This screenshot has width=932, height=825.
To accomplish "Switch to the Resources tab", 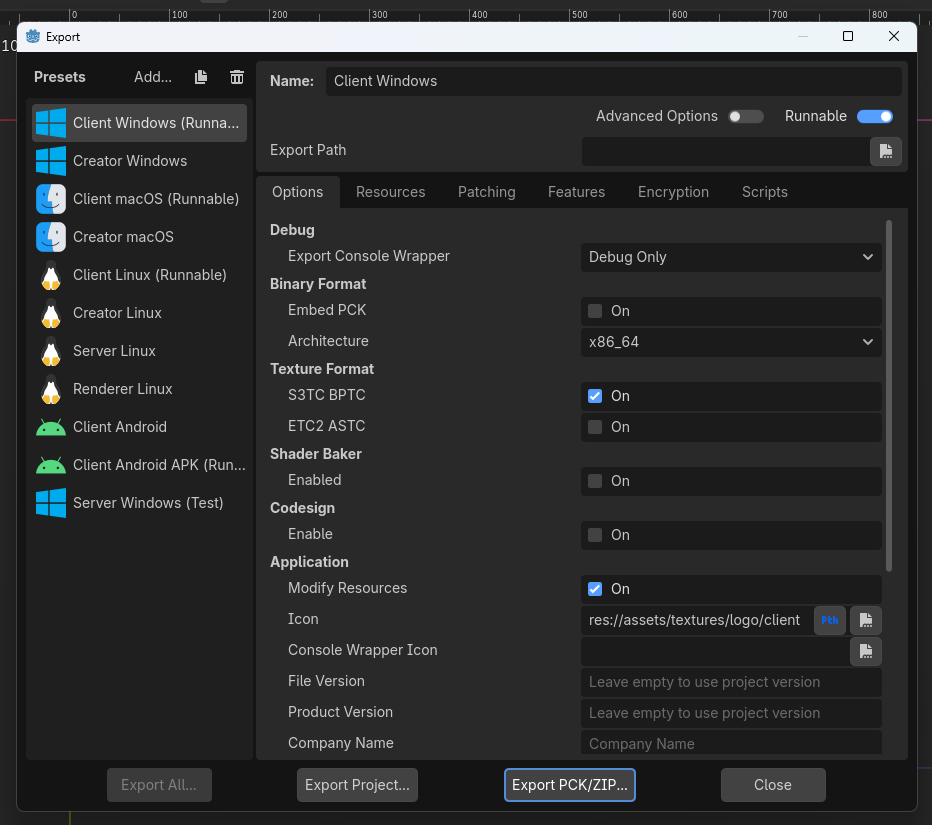I will pos(391,192).
